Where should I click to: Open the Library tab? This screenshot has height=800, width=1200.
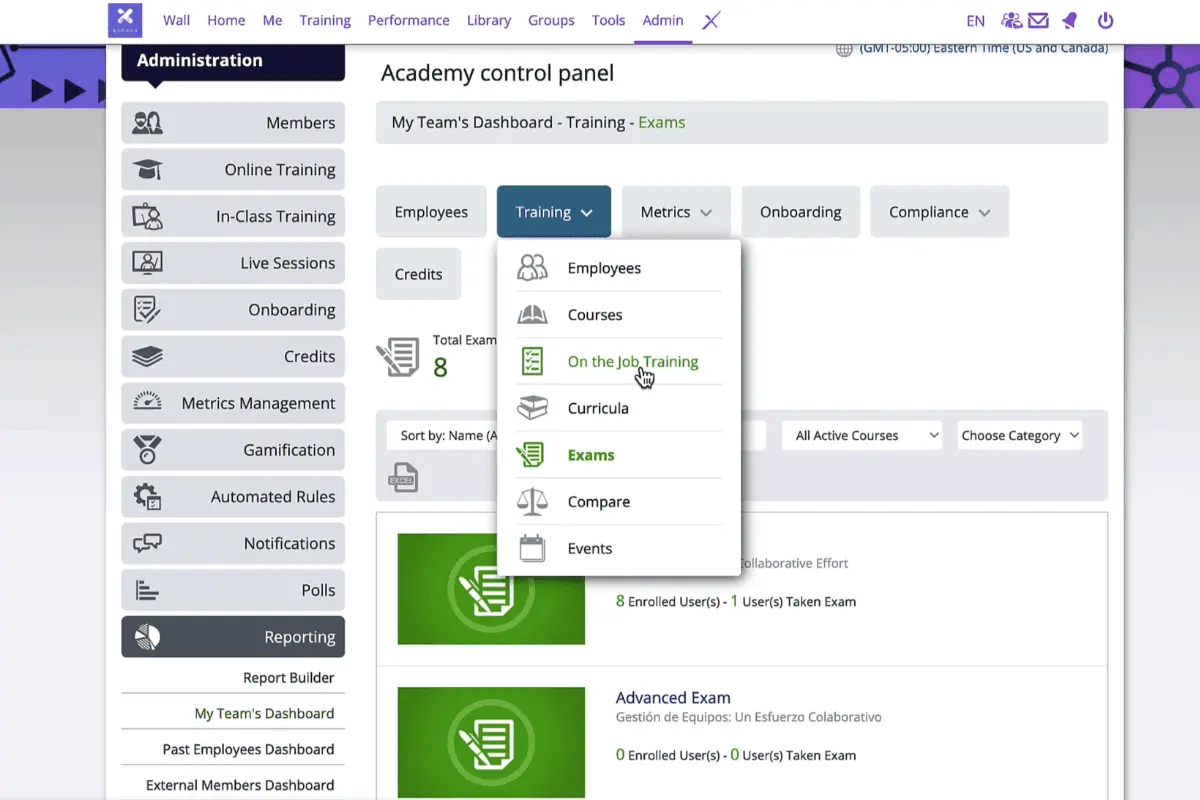pos(489,20)
